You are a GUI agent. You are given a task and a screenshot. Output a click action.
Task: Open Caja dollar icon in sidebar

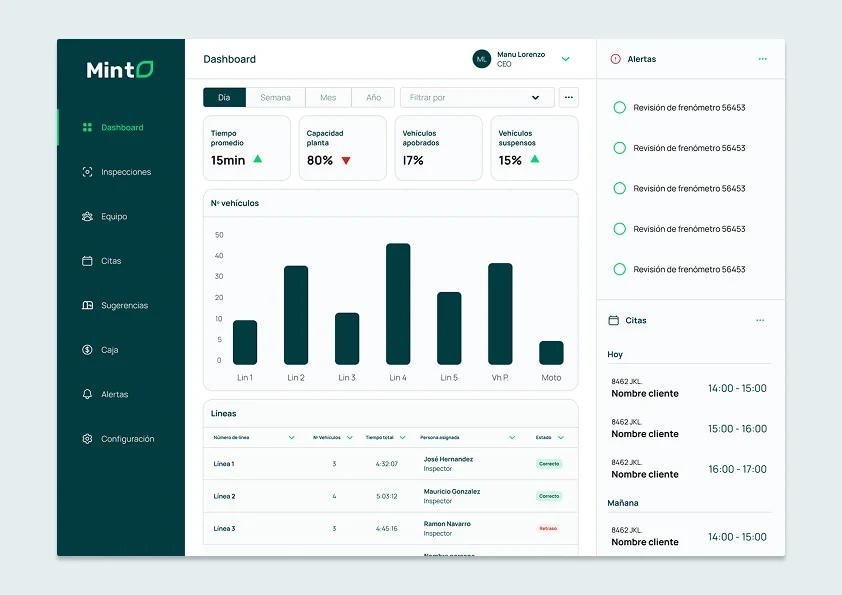pyautogui.click(x=87, y=350)
